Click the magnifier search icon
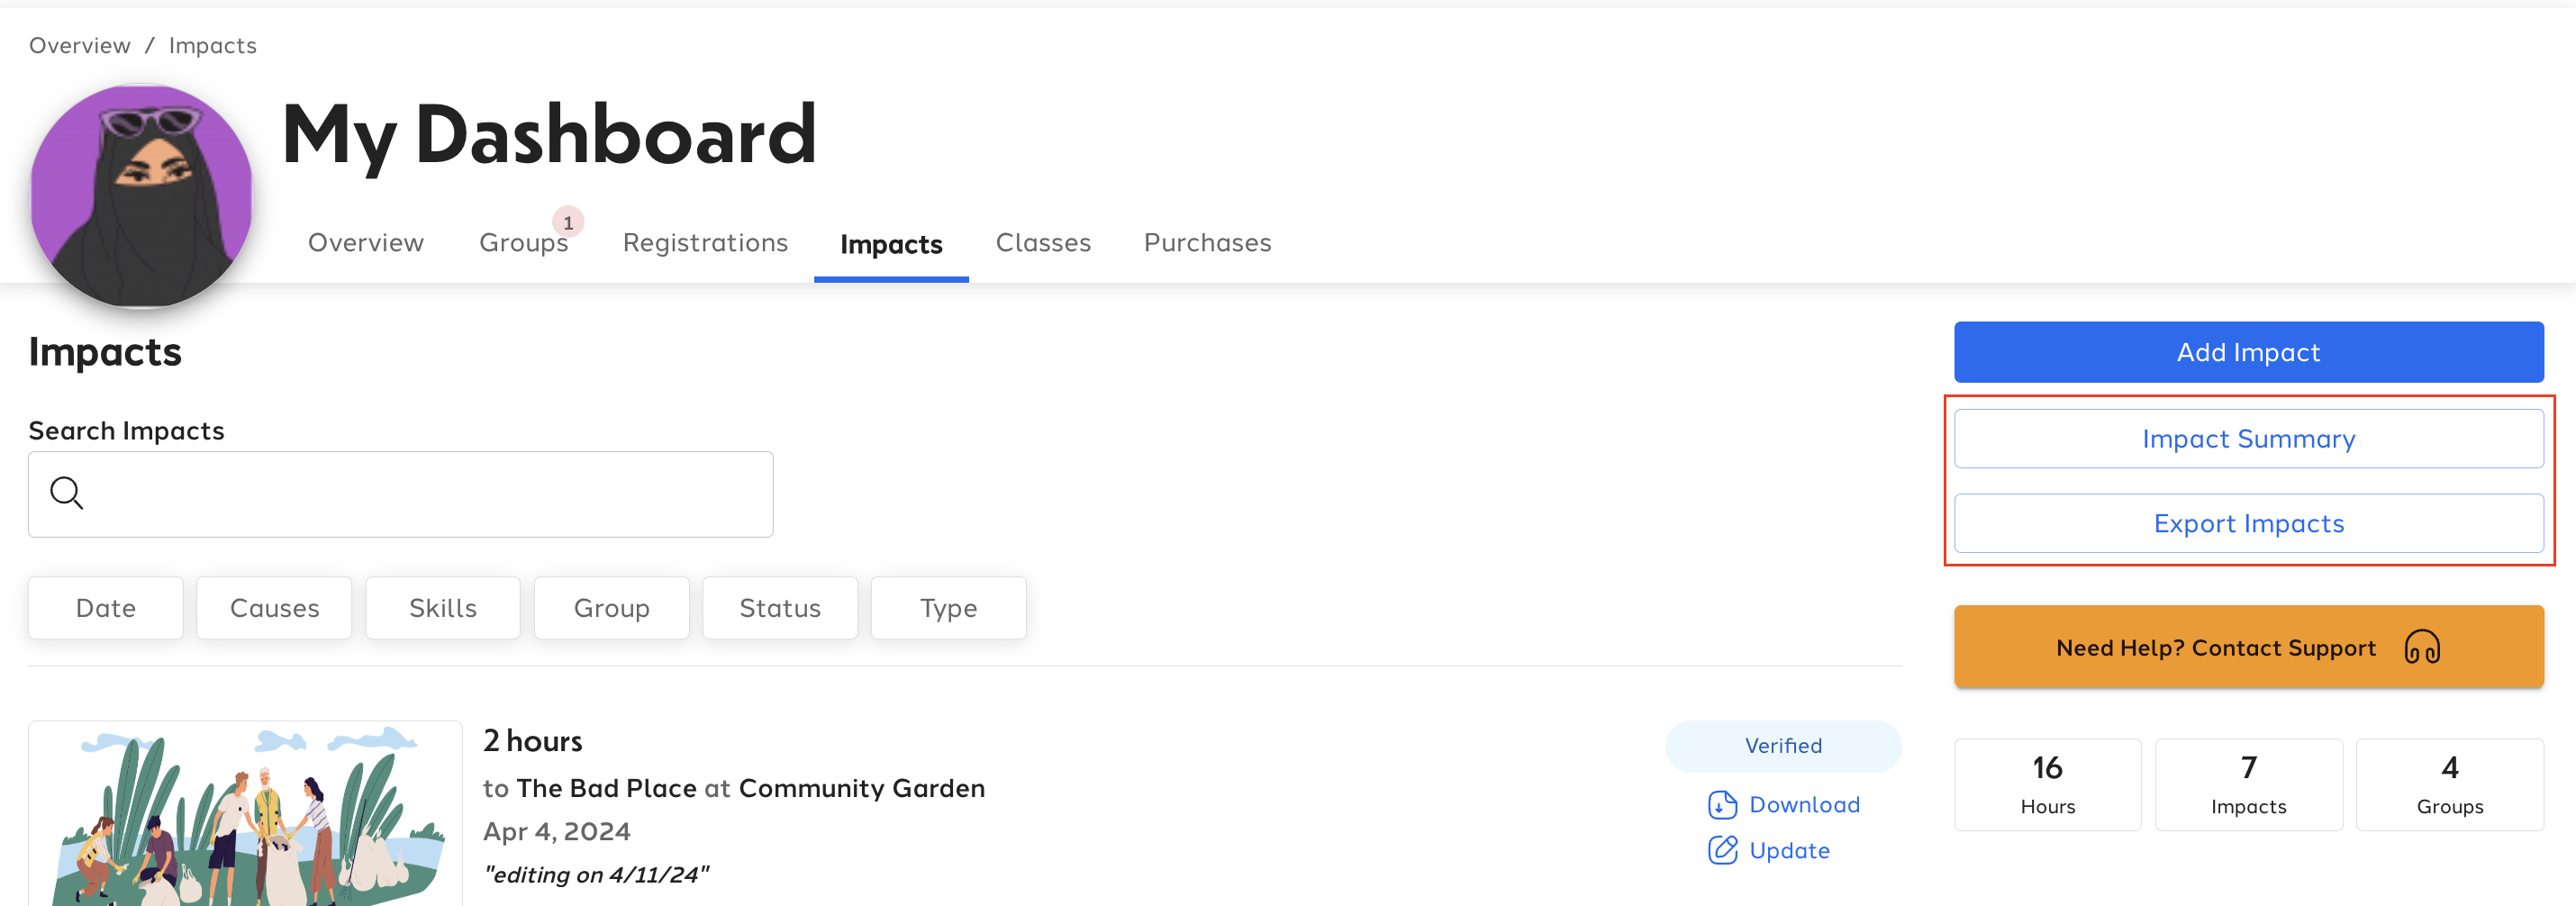The height and width of the screenshot is (906, 2576). click(x=67, y=493)
